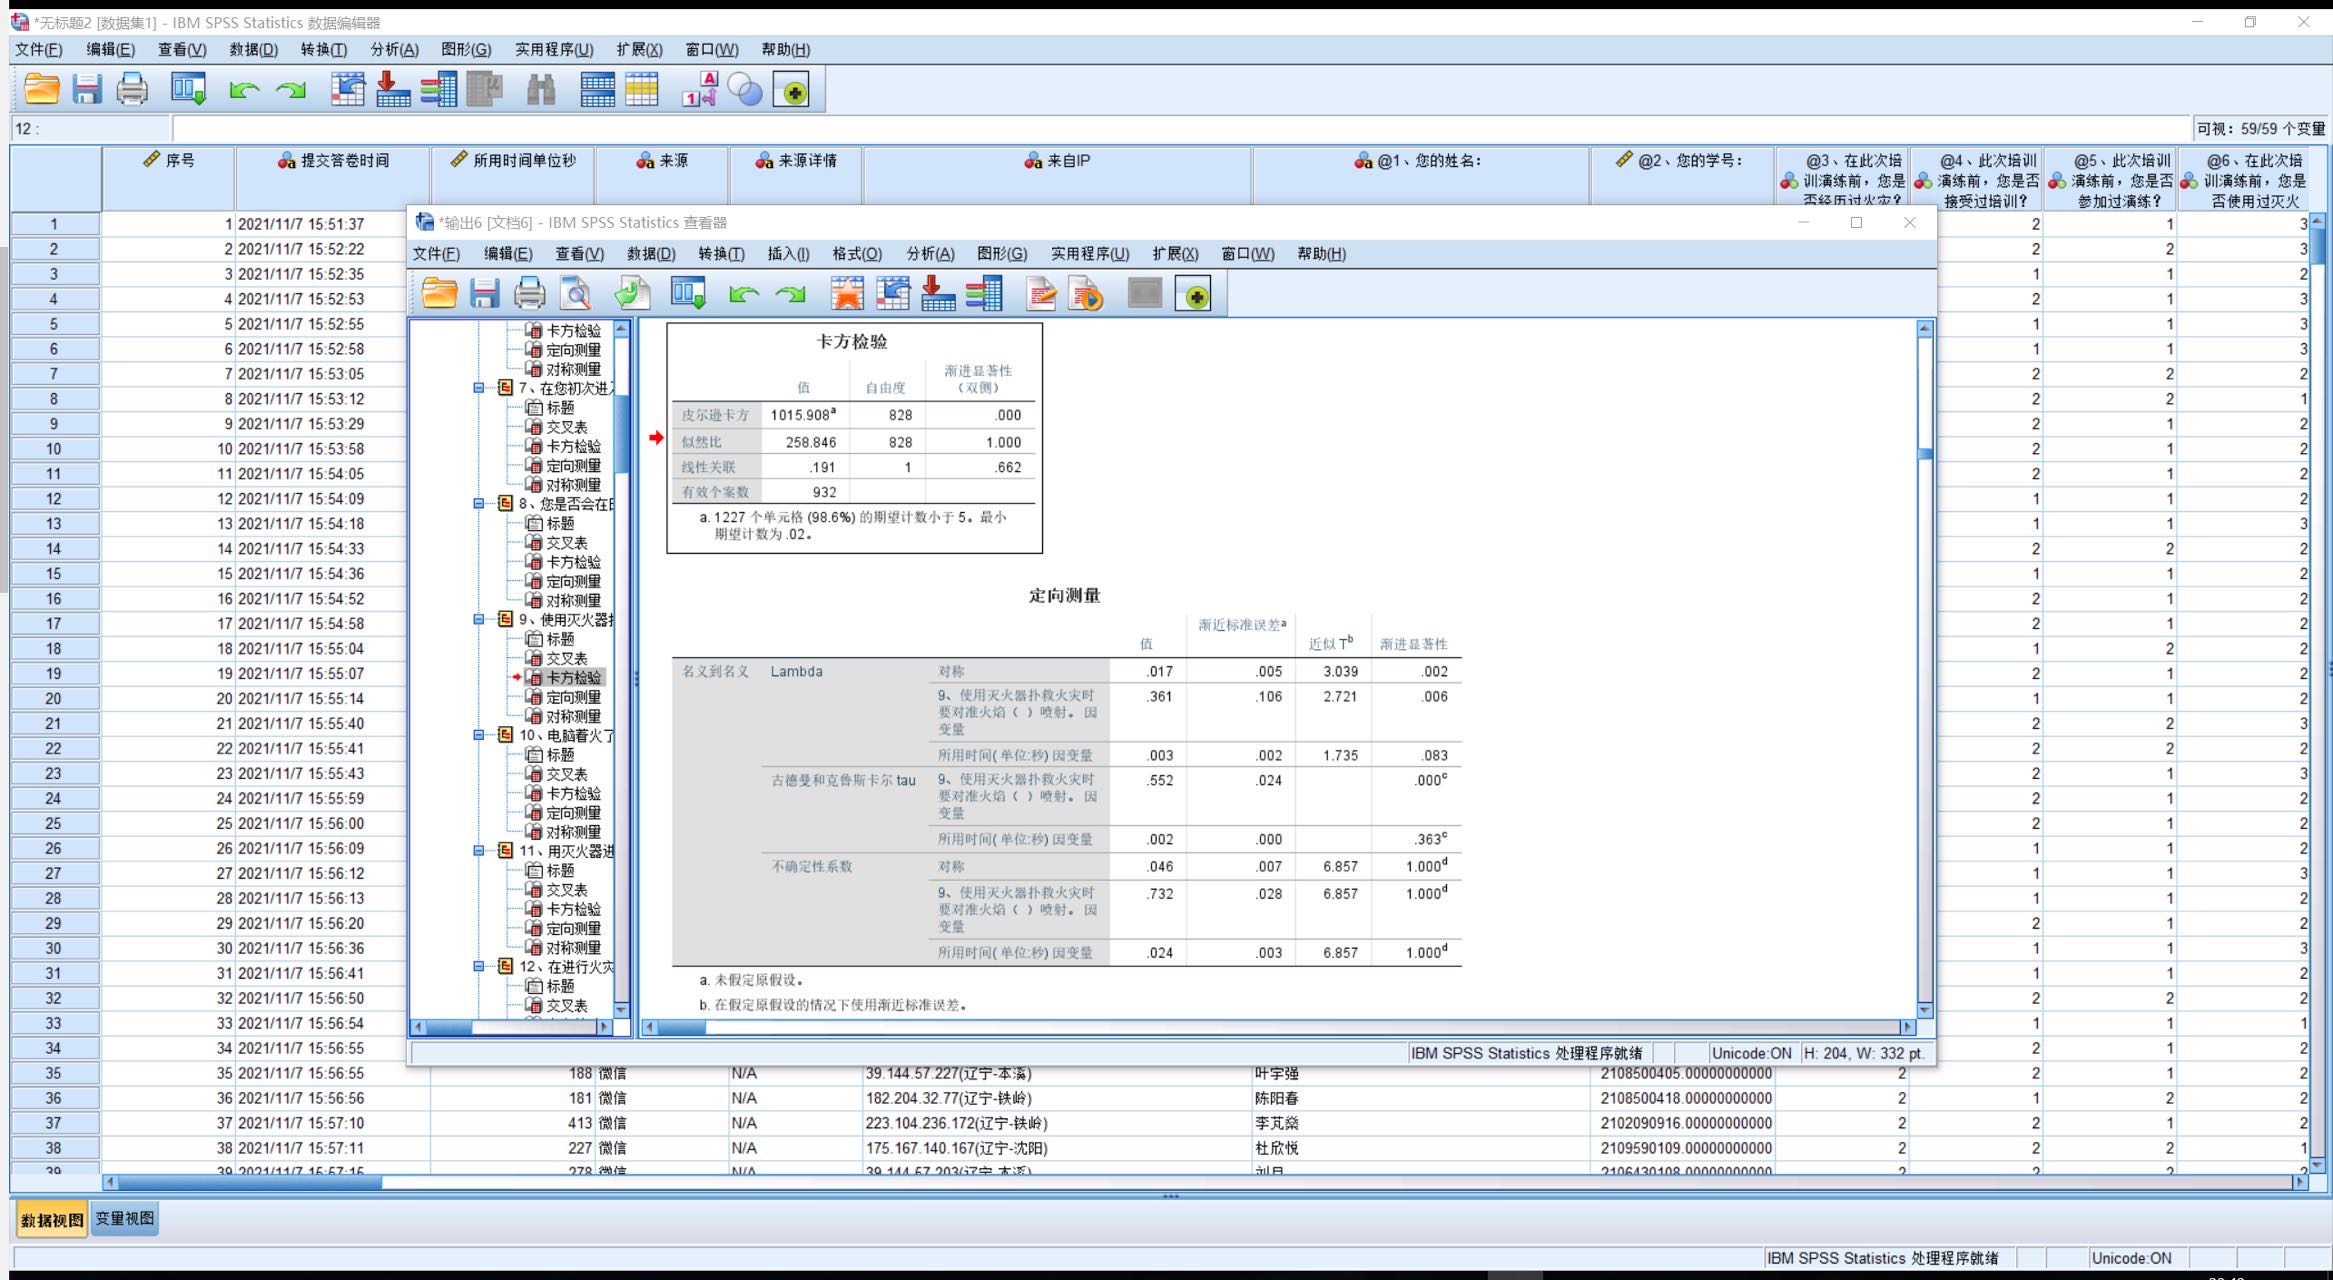
Task: Switch to the 变量视图 tab
Action: pyautogui.click(x=125, y=1218)
